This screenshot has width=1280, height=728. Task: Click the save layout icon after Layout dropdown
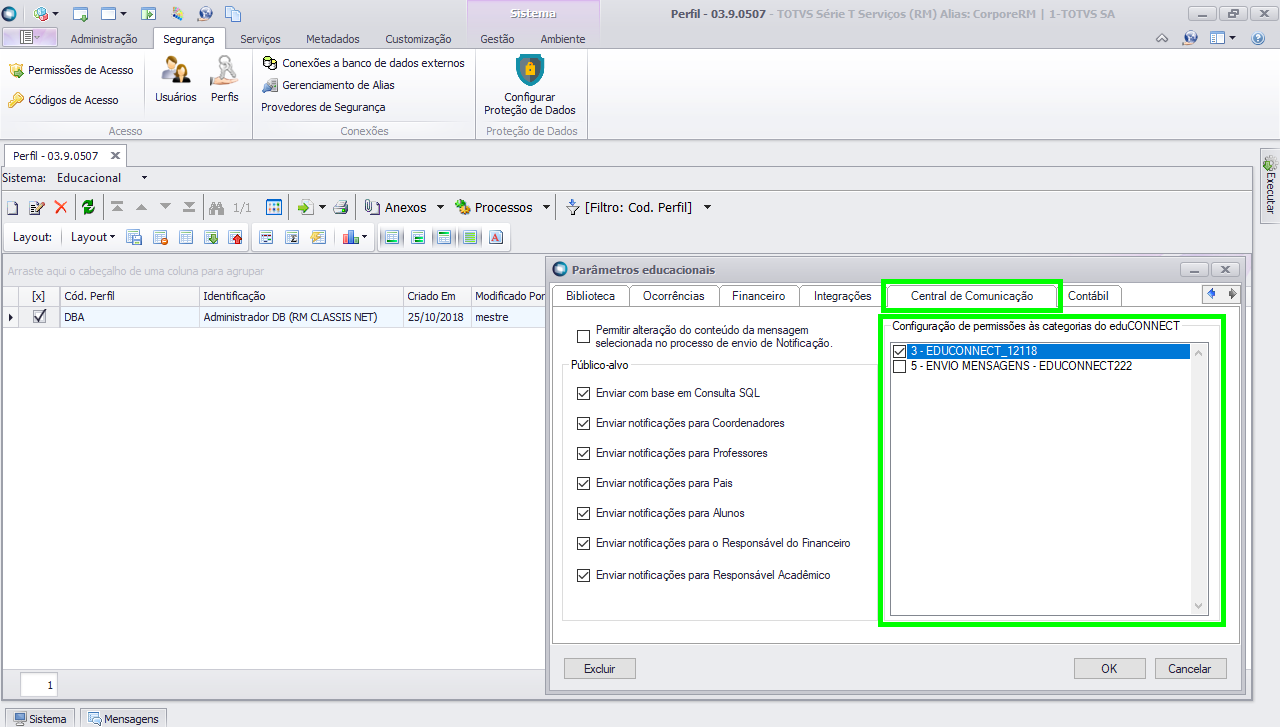tap(134, 237)
